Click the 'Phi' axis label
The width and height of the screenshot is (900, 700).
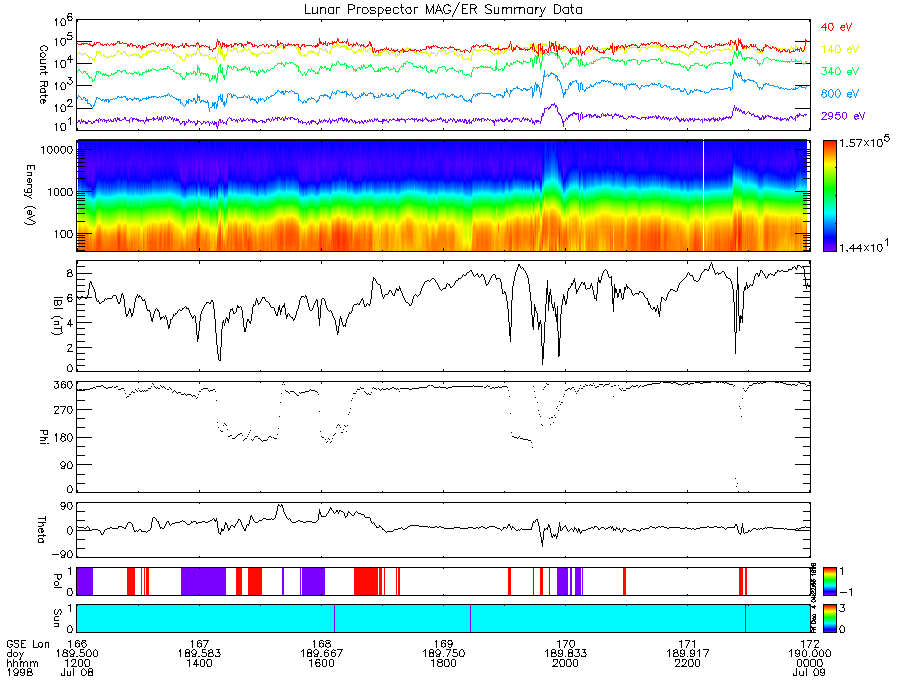(x=43, y=436)
